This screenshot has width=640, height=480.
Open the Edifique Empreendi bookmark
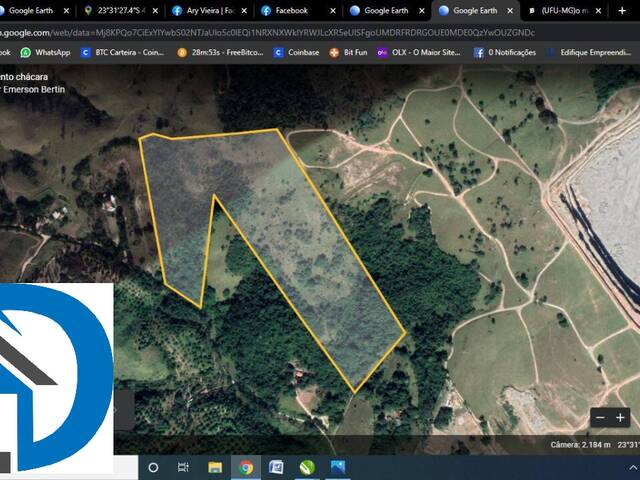coord(589,52)
